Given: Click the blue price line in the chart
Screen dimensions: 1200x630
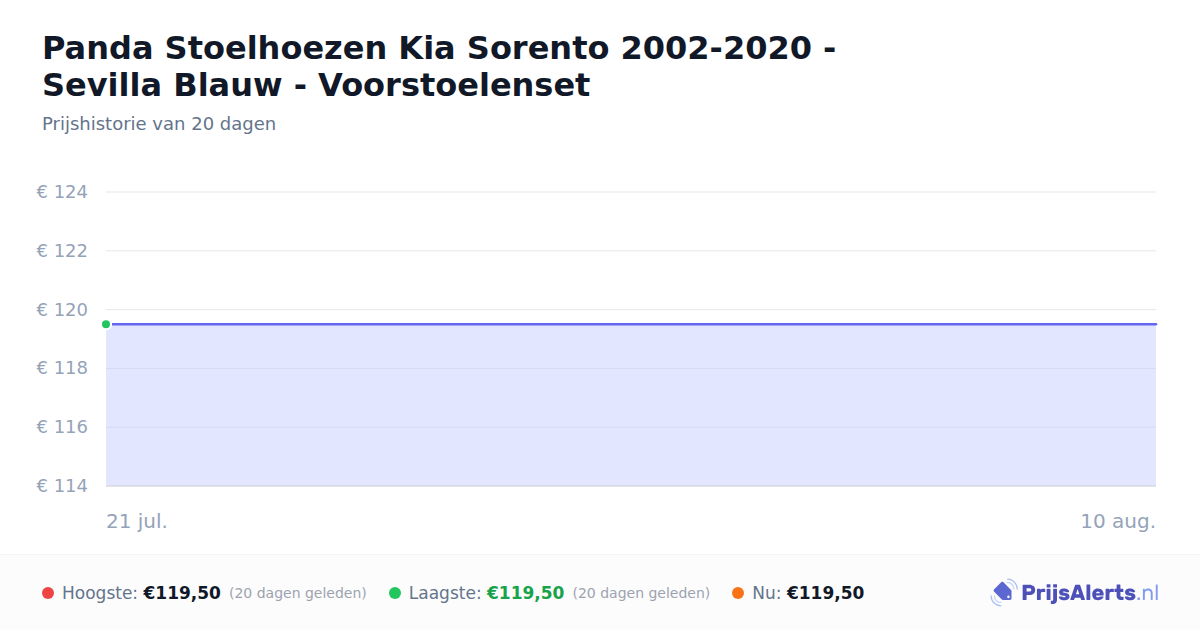Looking at the screenshot, I should (631, 324).
